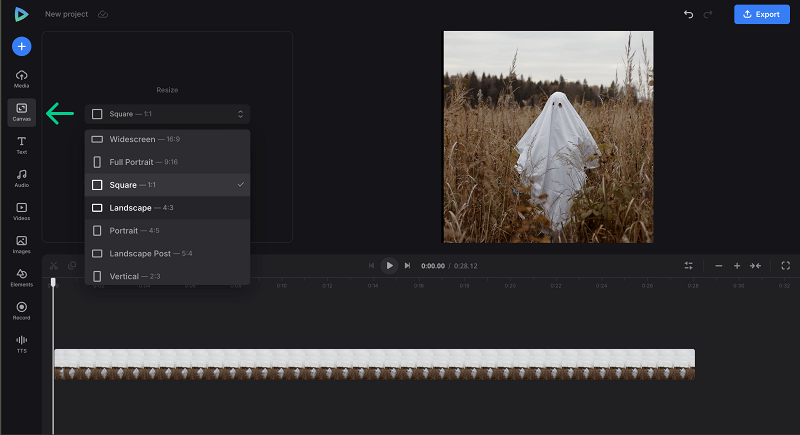Start screen Record tool
The image size is (800, 435).
click(x=22, y=310)
